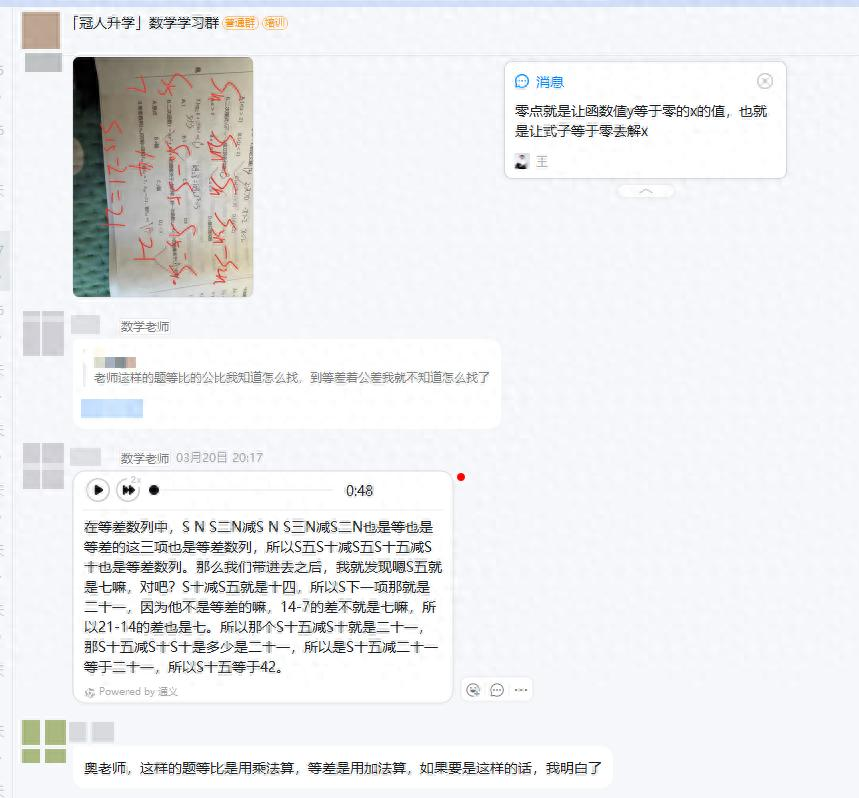Click the 消息 speech bubble icon

[522, 82]
